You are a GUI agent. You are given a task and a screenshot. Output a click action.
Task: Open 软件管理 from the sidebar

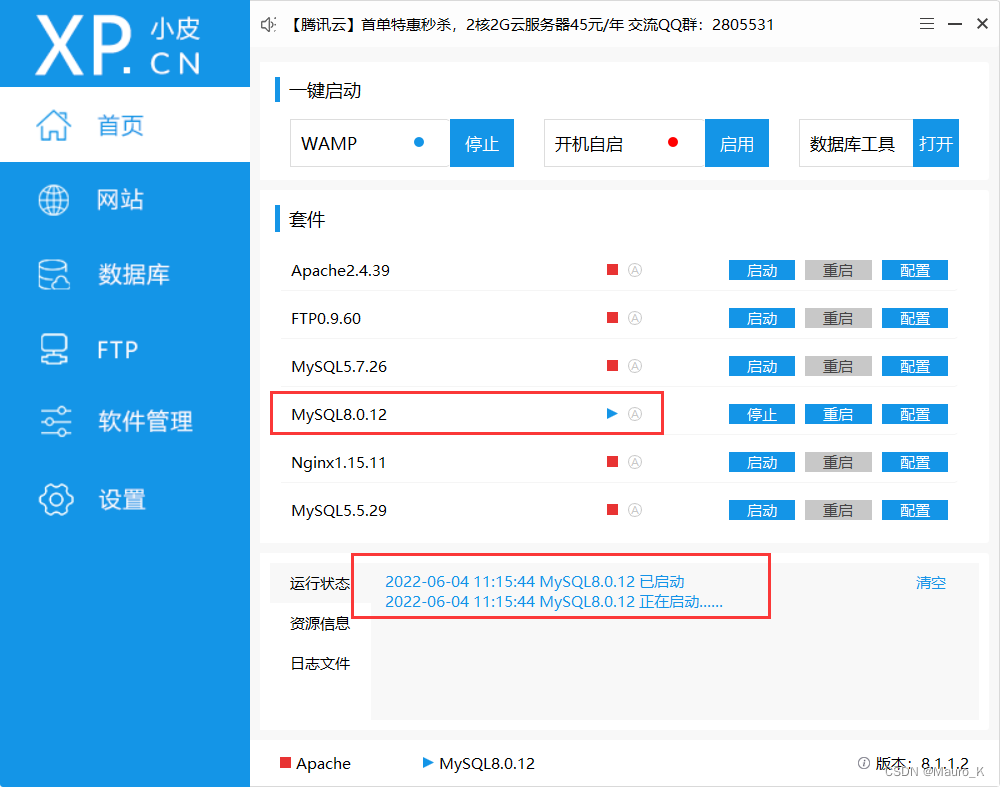click(132, 421)
